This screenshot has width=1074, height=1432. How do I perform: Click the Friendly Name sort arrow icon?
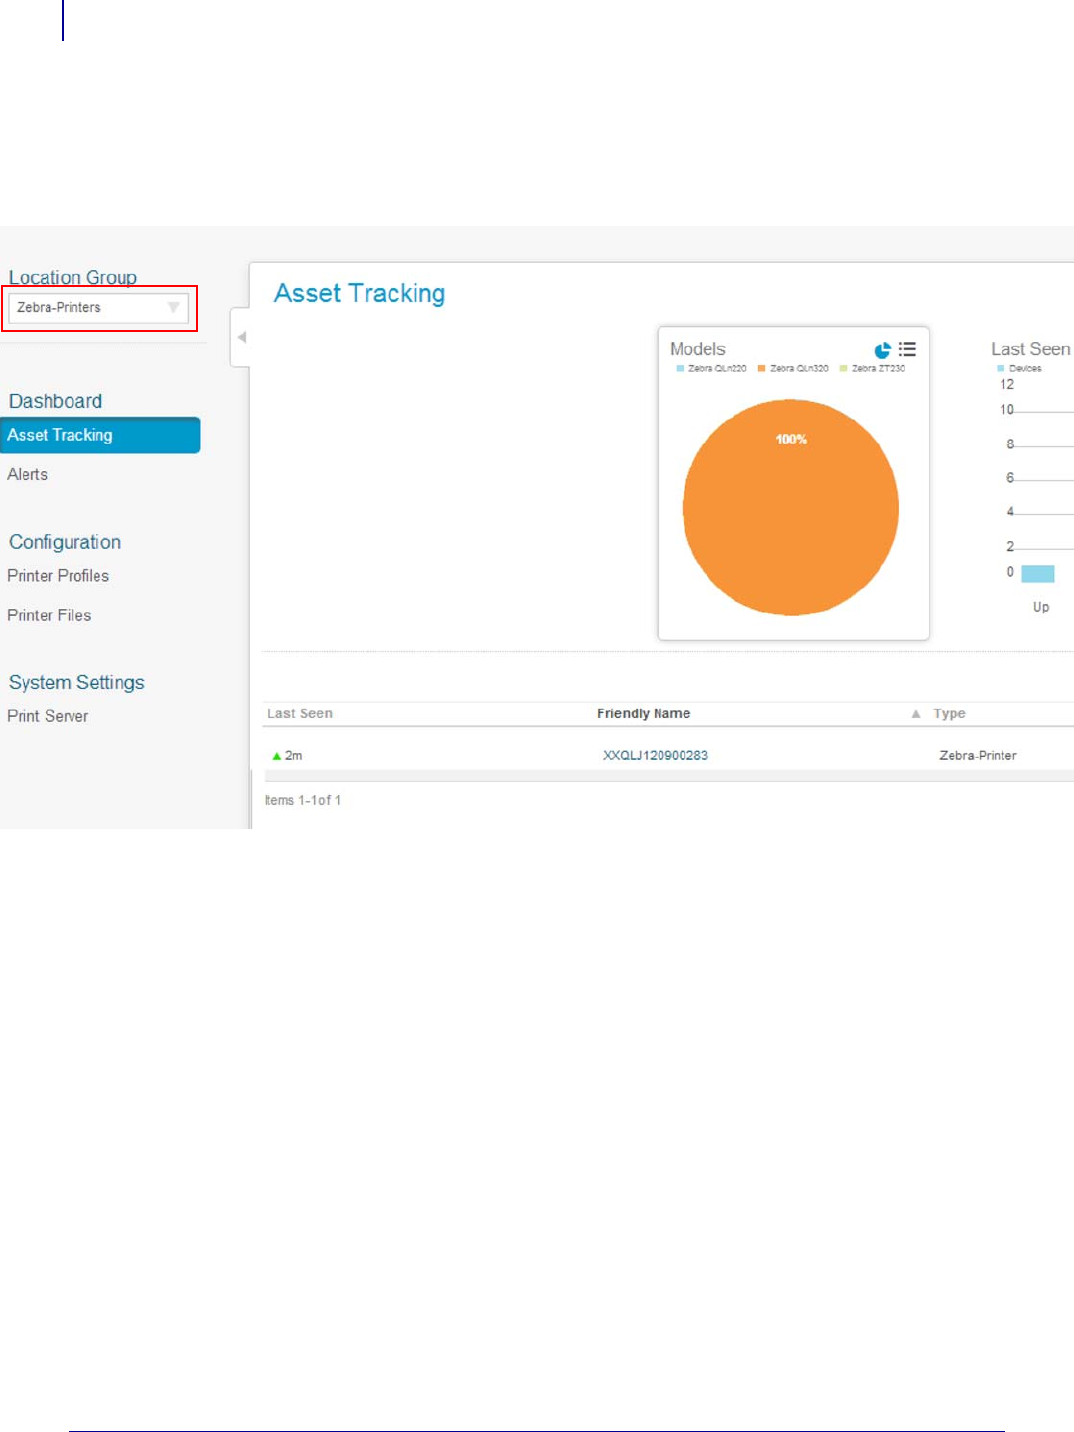916,714
